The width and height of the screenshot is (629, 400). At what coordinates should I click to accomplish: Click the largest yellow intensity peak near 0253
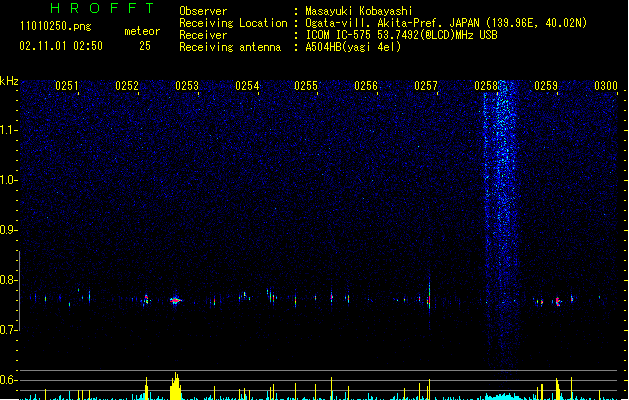pyautogui.click(x=175, y=386)
